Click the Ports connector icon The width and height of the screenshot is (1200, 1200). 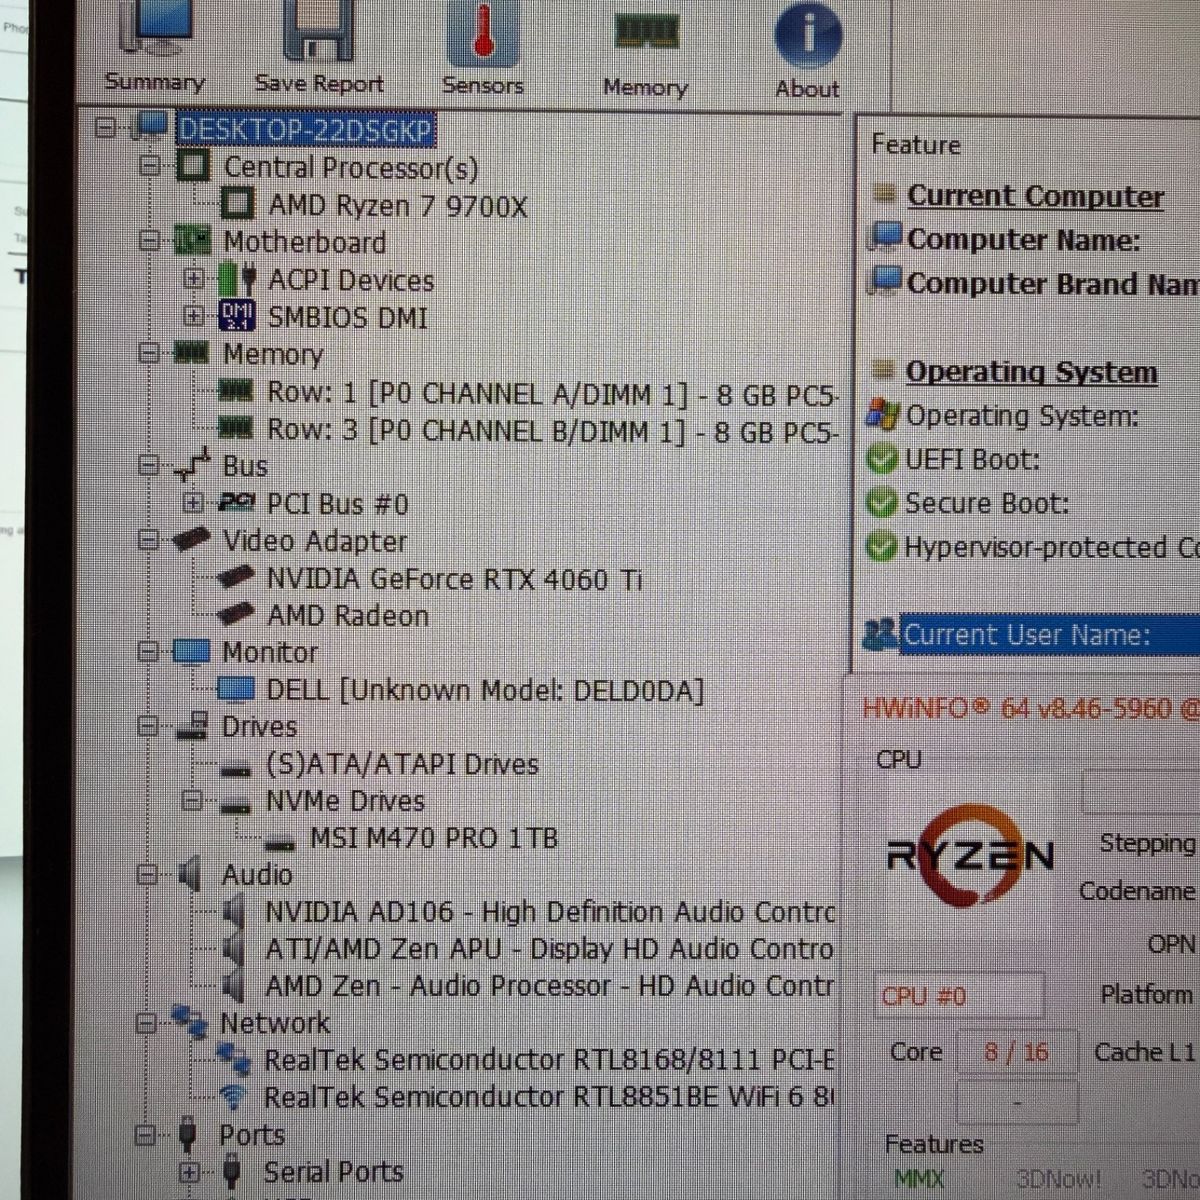click(x=187, y=1135)
